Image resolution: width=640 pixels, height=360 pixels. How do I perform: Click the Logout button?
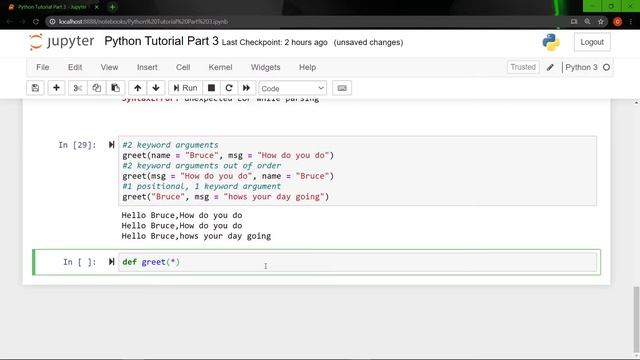pyautogui.click(x=592, y=42)
